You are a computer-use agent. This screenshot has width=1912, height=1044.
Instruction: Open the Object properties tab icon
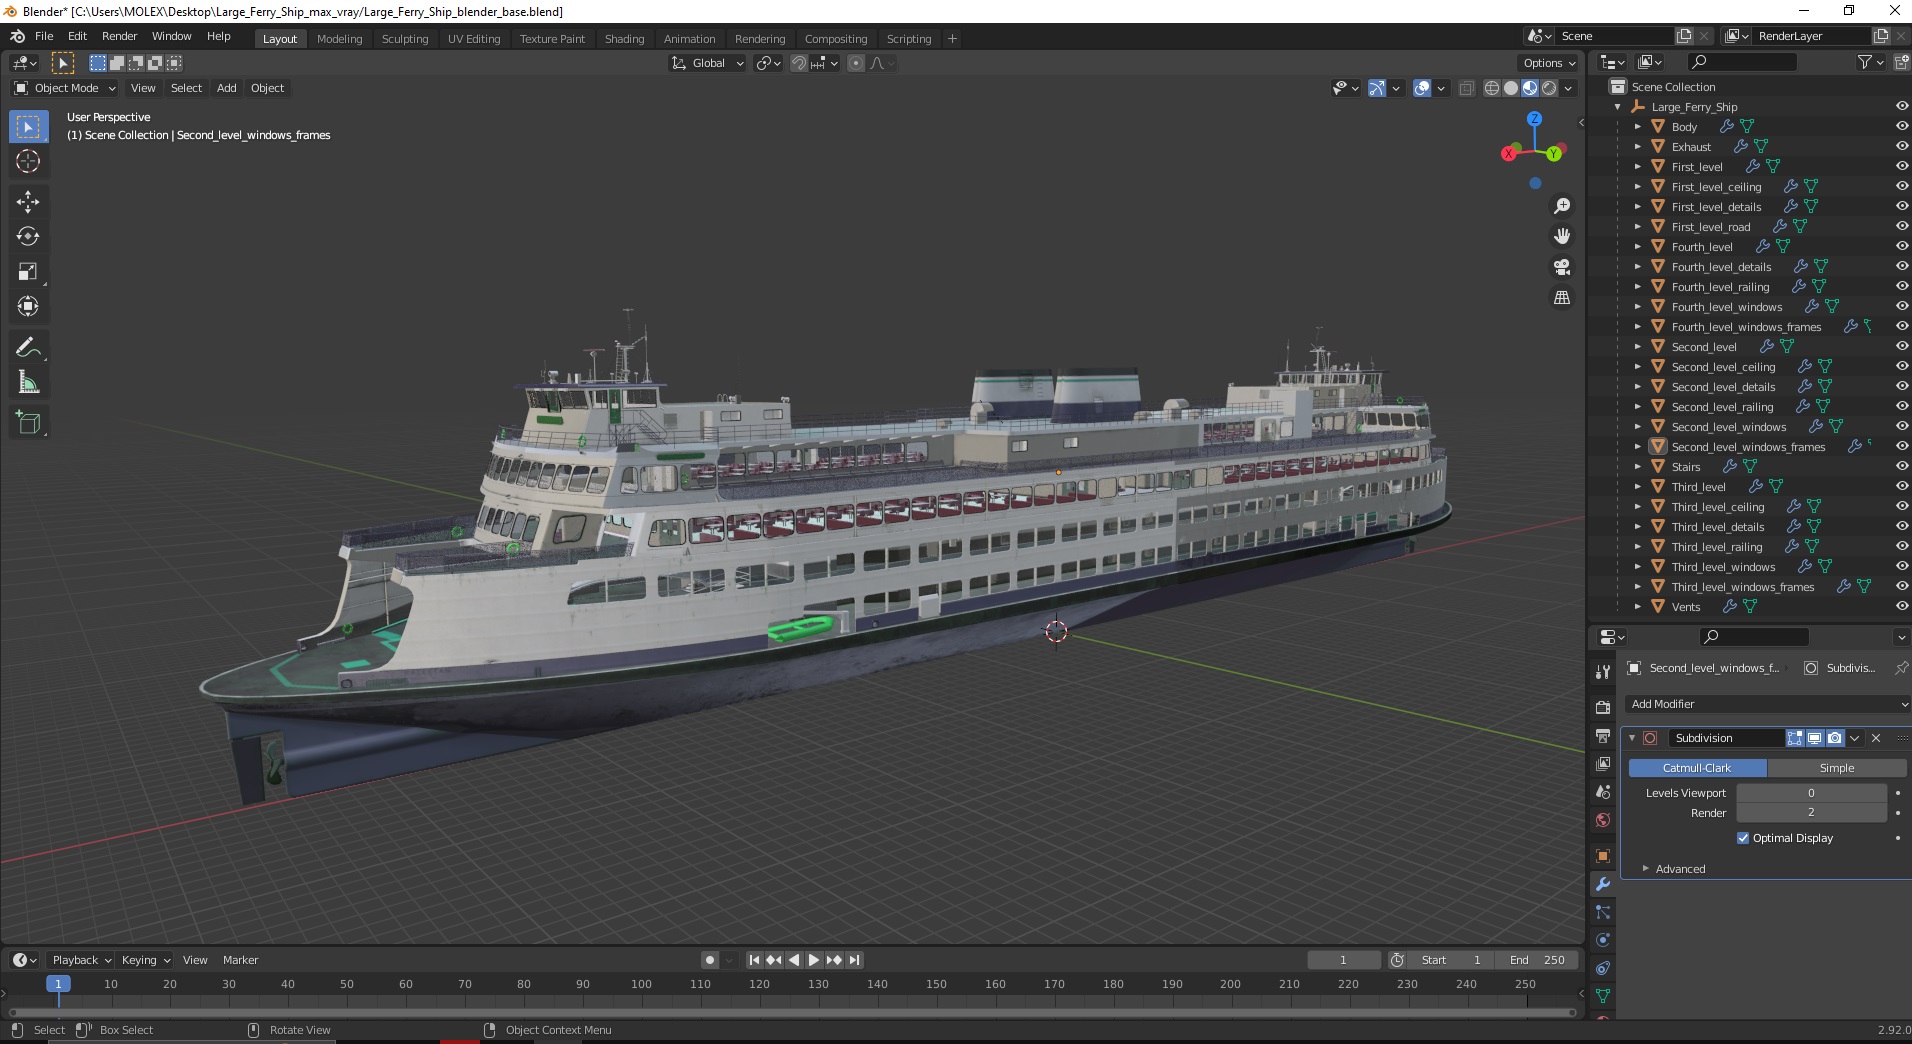1602,856
